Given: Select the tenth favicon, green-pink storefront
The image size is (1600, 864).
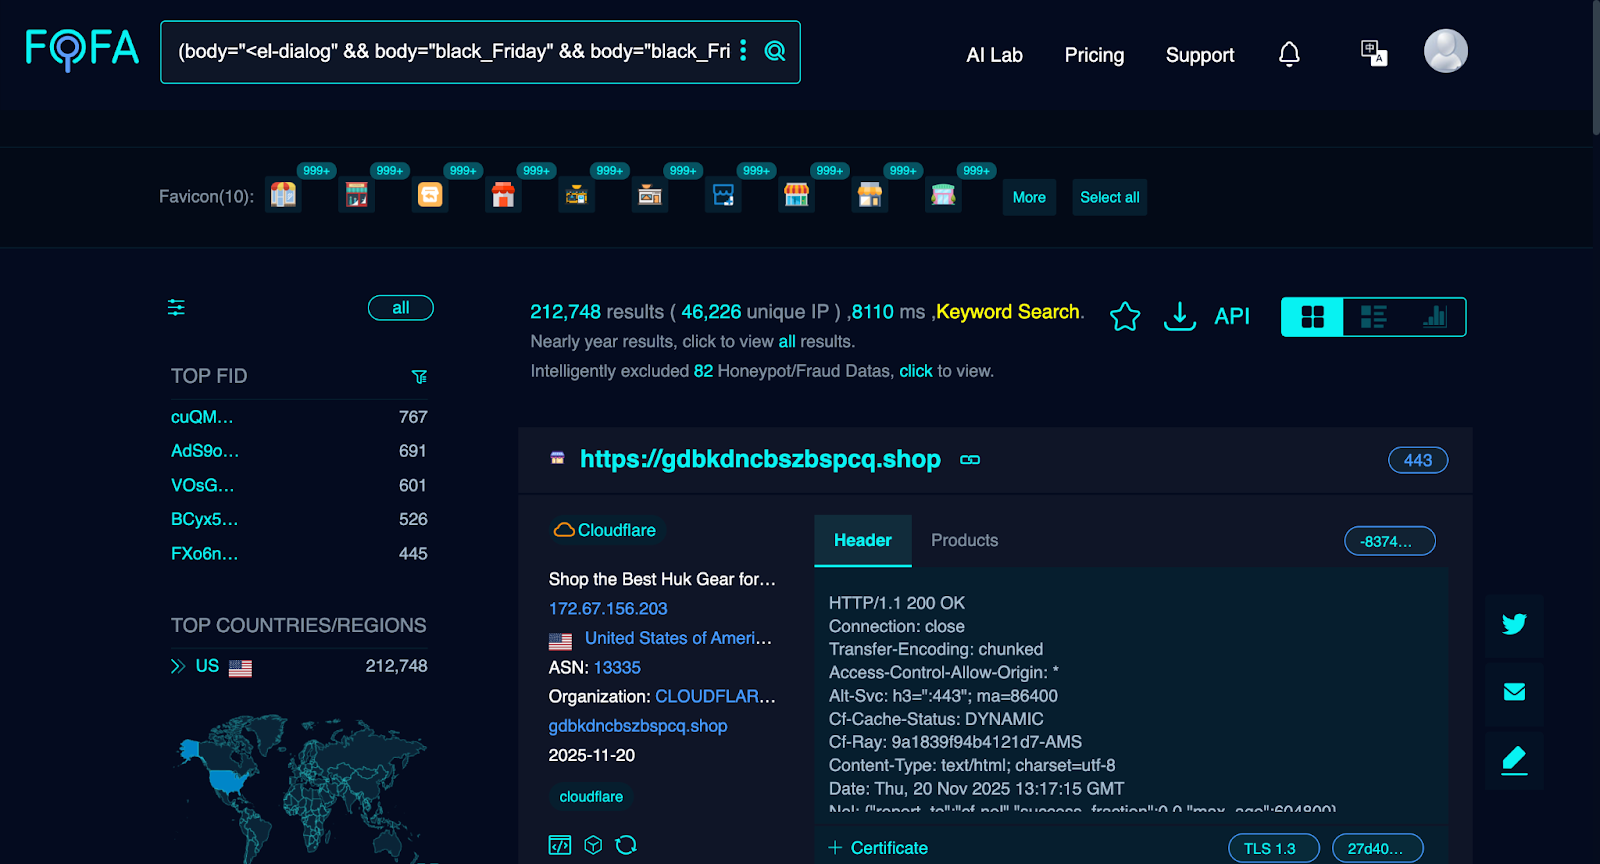Looking at the screenshot, I should coord(943,195).
